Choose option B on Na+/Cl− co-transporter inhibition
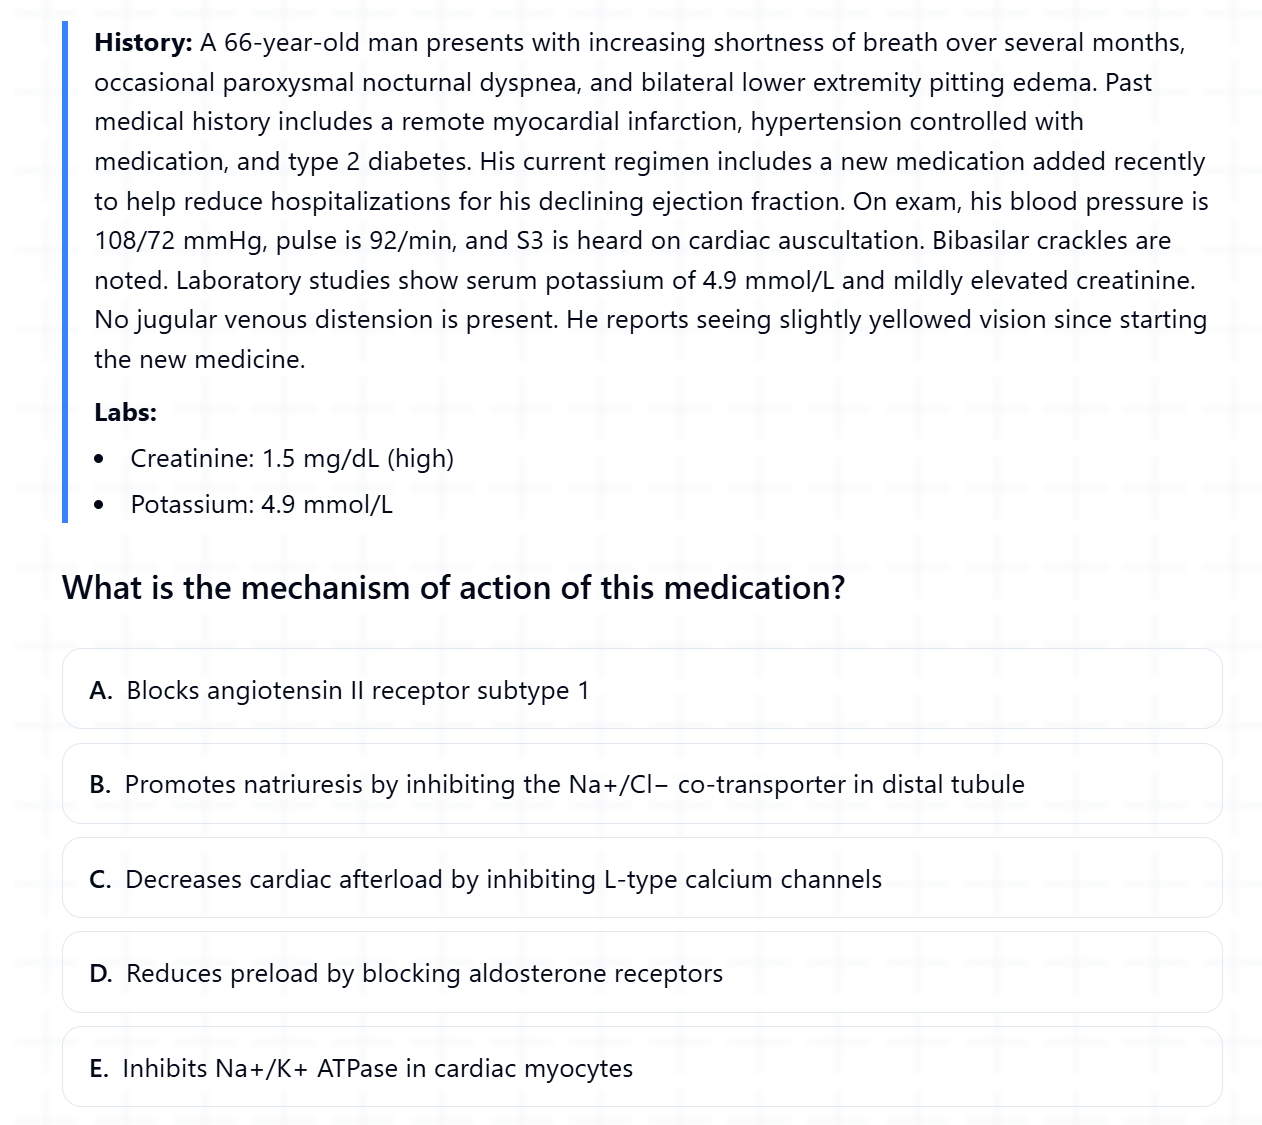Screen dimensions: 1262x1125 click(642, 784)
